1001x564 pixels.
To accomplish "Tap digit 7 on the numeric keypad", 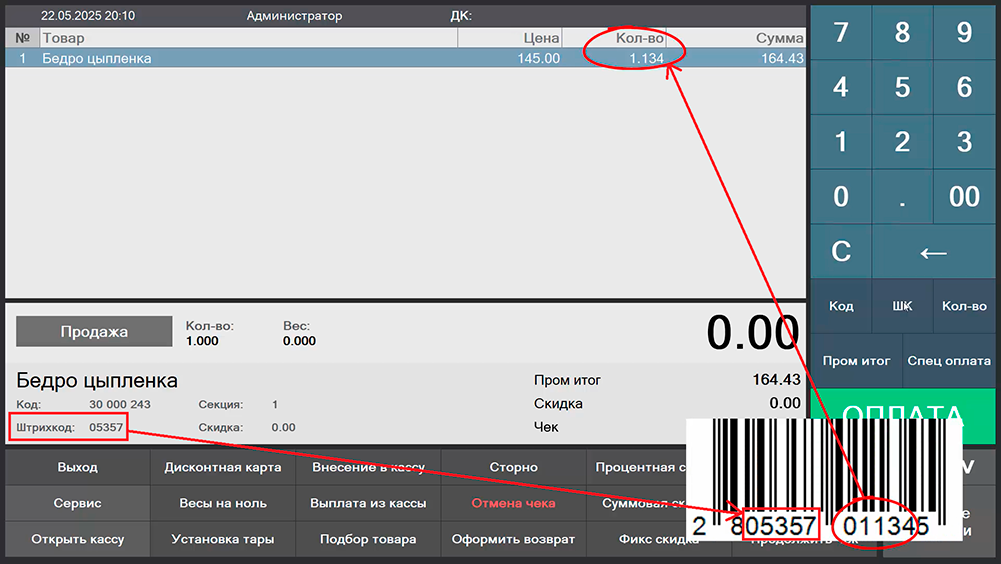I will pos(840,33).
